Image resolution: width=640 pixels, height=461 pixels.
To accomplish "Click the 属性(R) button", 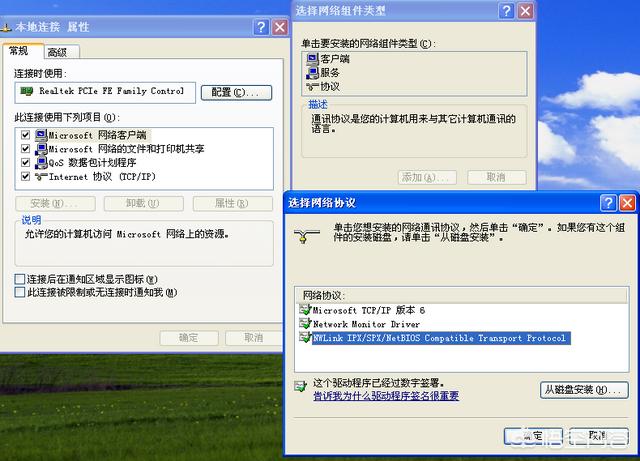I will coord(233,203).
